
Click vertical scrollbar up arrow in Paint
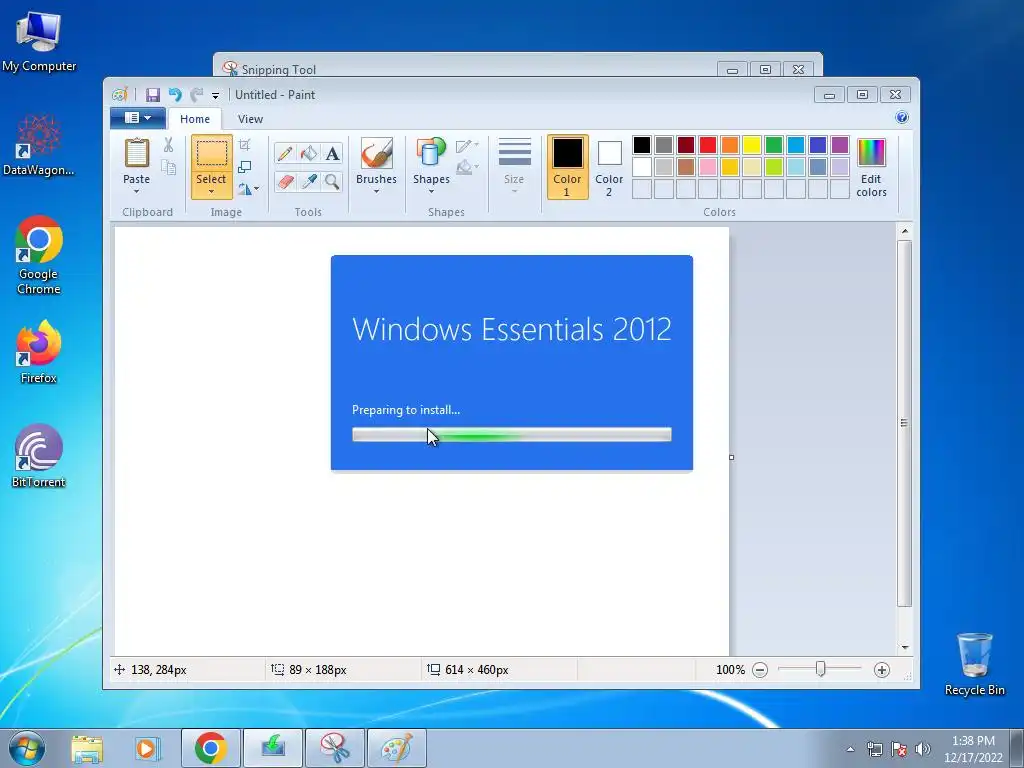click(904, 231)
